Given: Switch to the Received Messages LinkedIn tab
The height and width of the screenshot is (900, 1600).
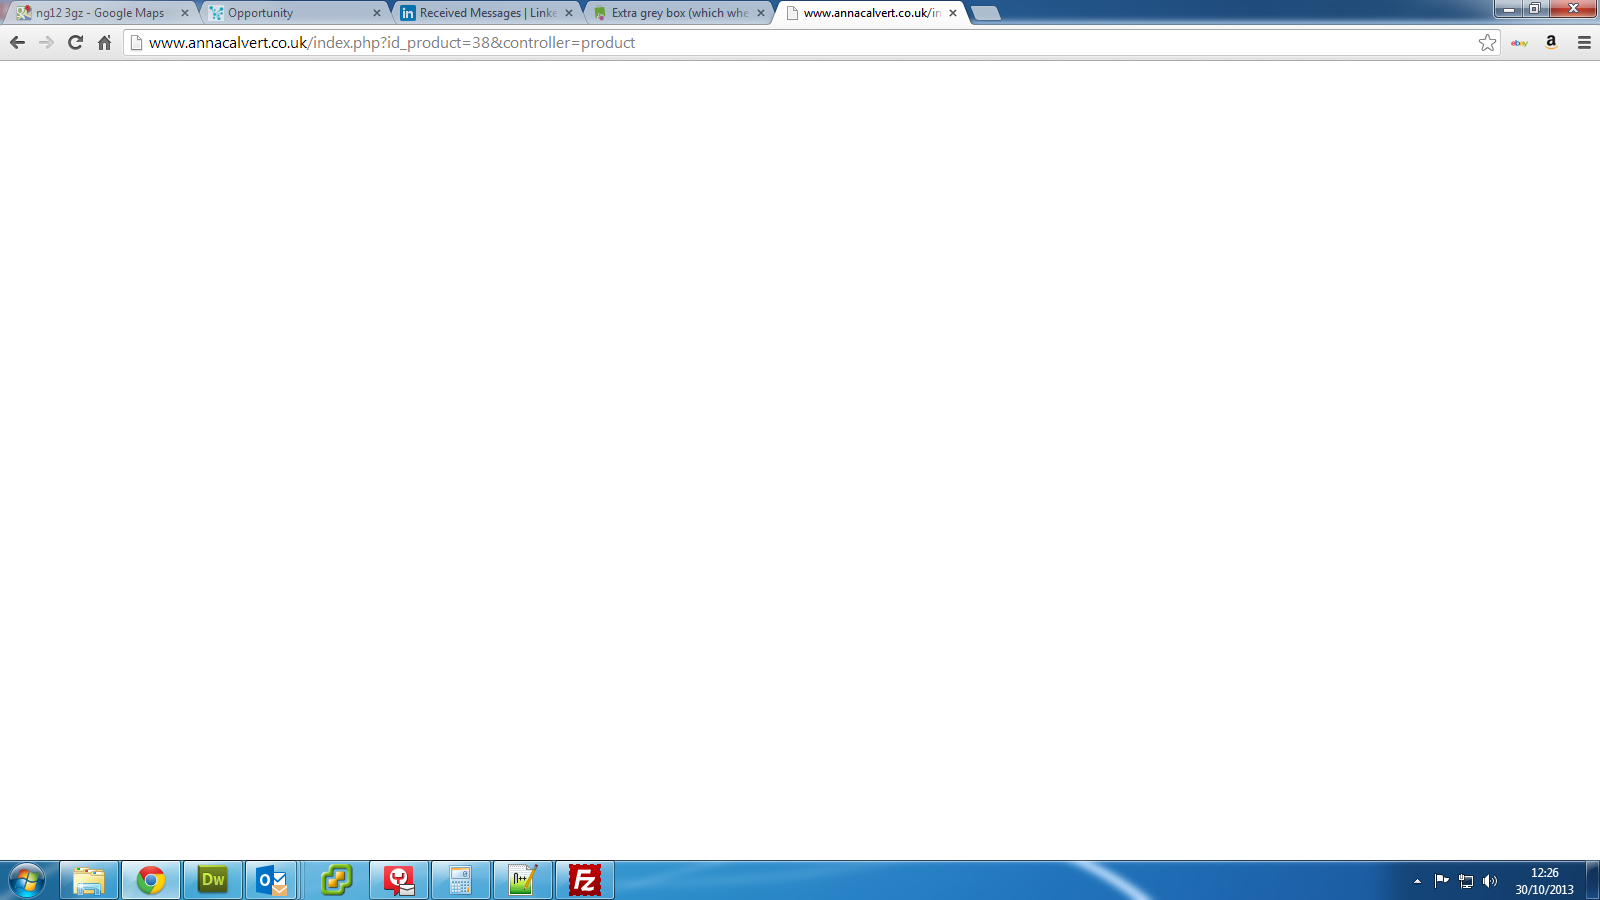Looking at the screenshot, I should tap(485, 13).
